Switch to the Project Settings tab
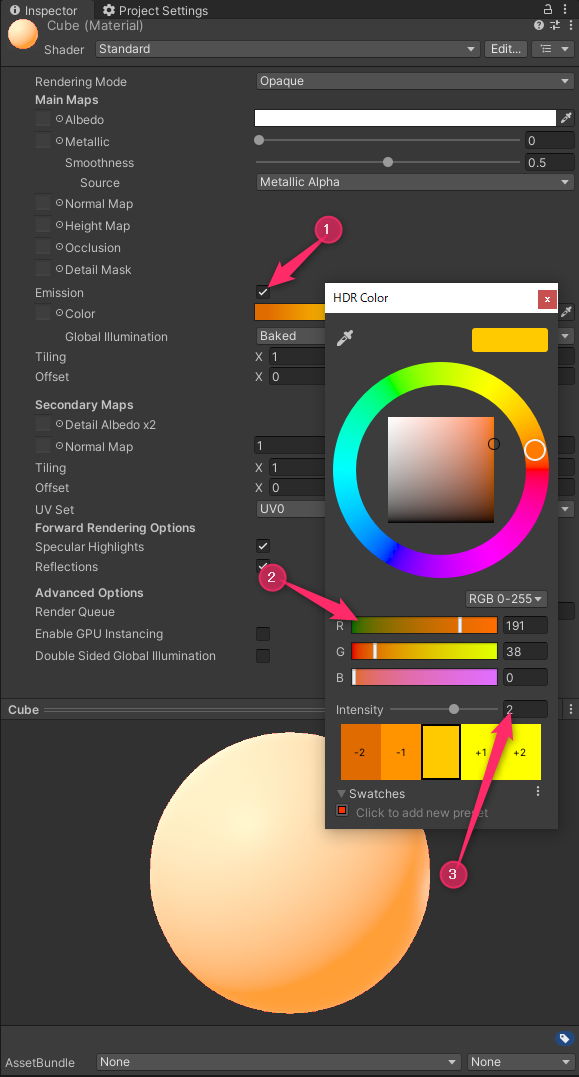Image resolution: width=579 pixels, height=1077 pixels. pos(155,11)
